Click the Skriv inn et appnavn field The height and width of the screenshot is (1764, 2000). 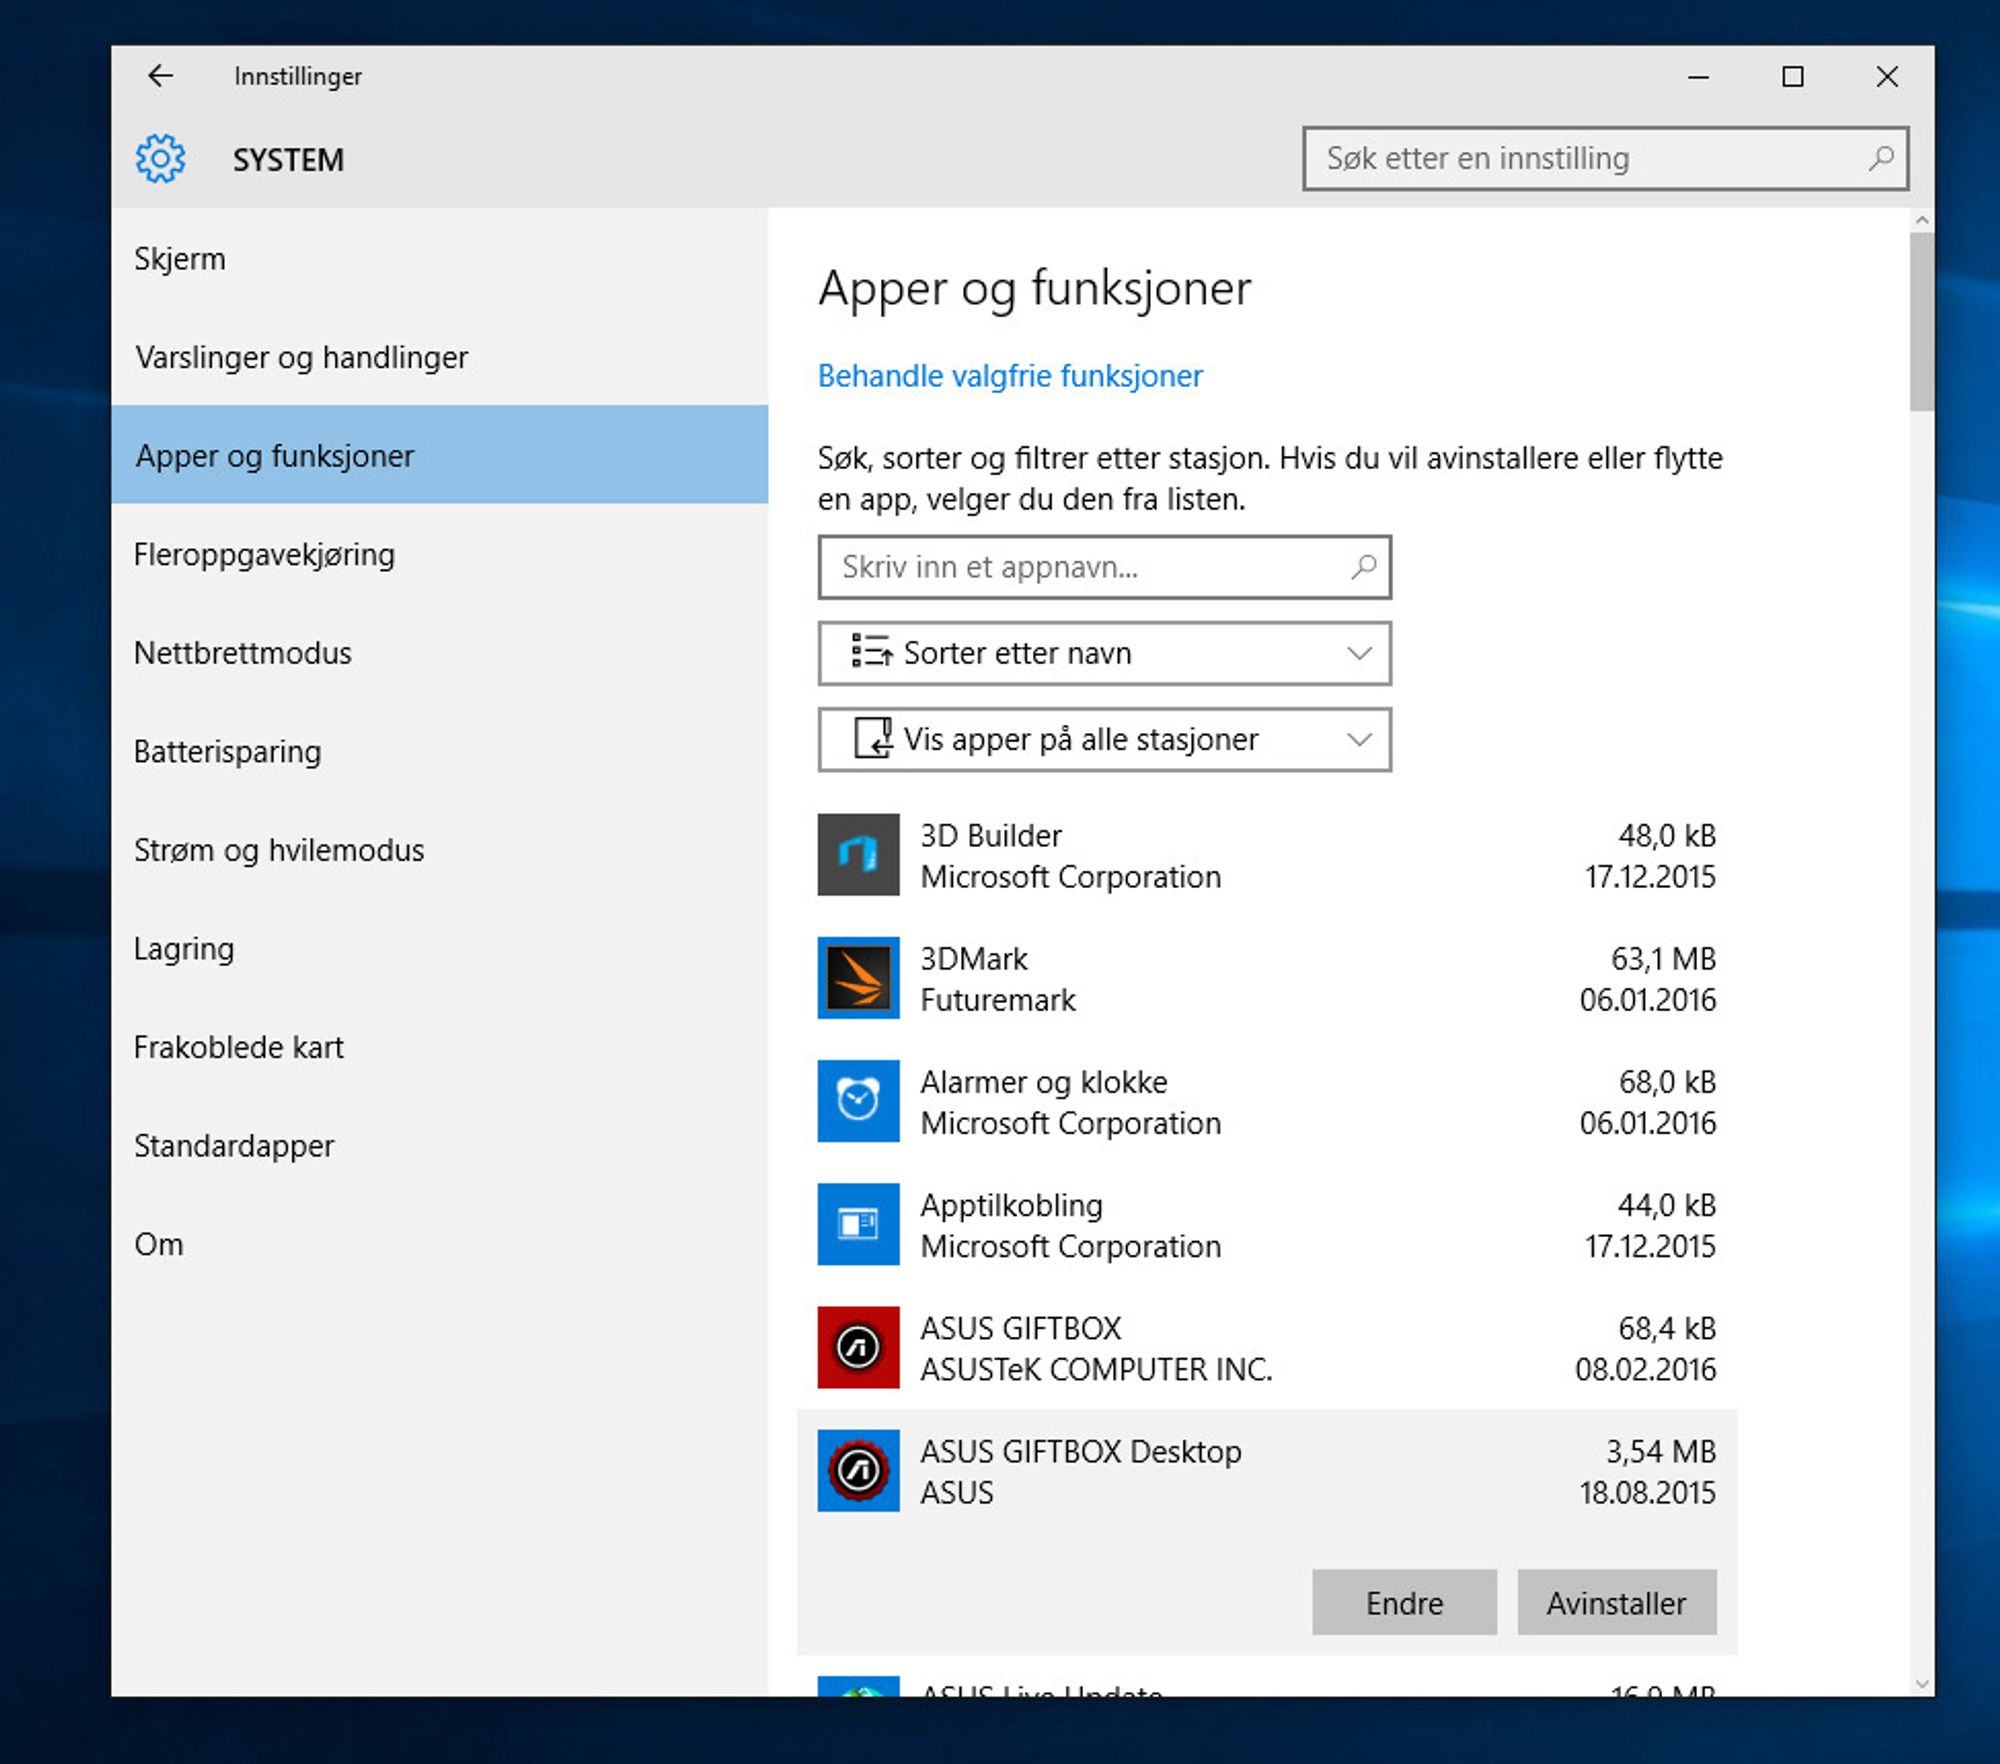tap(1104, 567)
